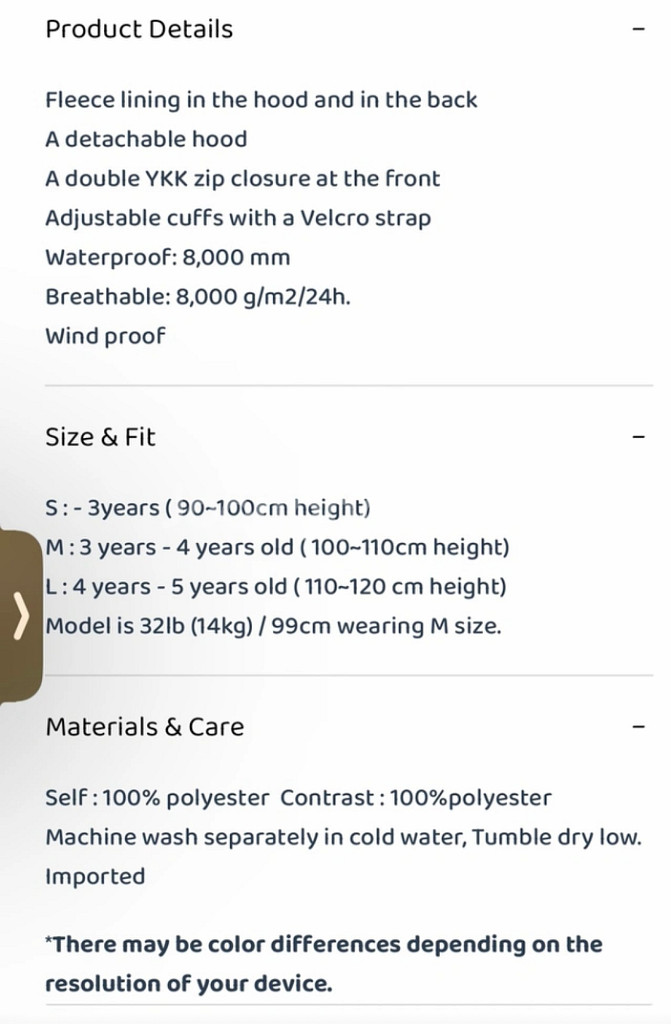This screenshot has height=1024, width=671.
Task: Click the Size & Fit heading
Action: [101, 437]
